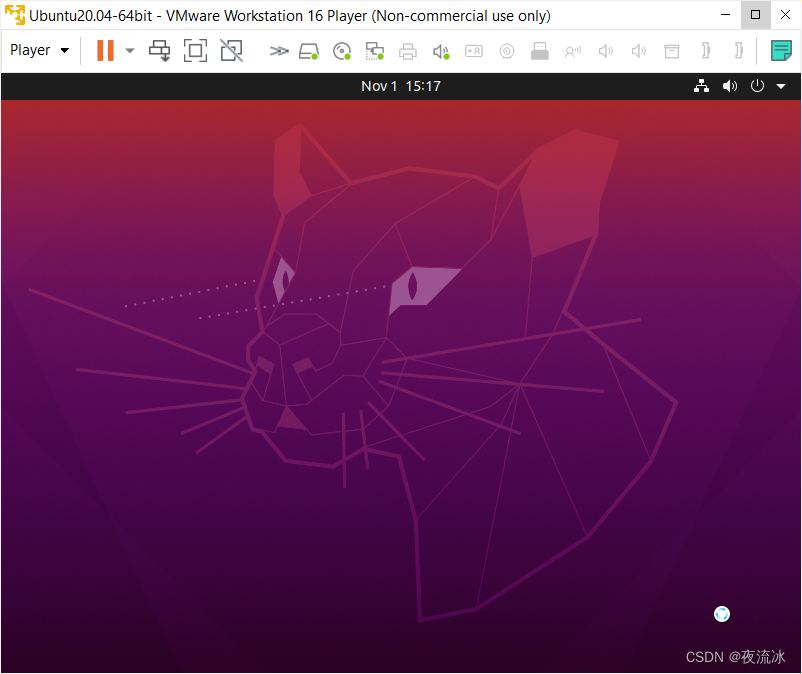Click the greyed ID card device icon
Viewport: 802px width, 674px height.
coord(474,51)
